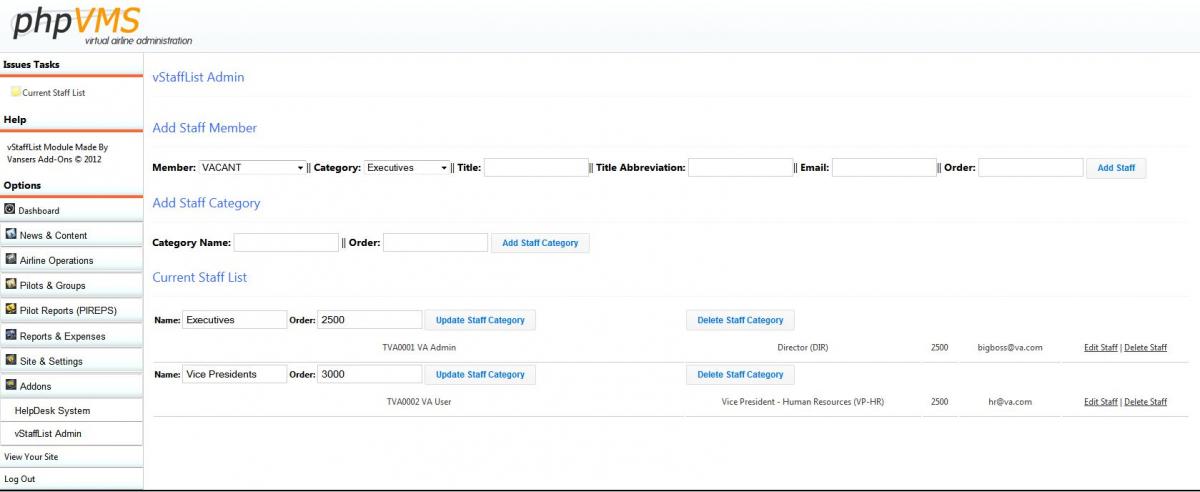The image size is (1200, 492).
Task: Click the Pilots & Groups icon
Action: [11, 285]
